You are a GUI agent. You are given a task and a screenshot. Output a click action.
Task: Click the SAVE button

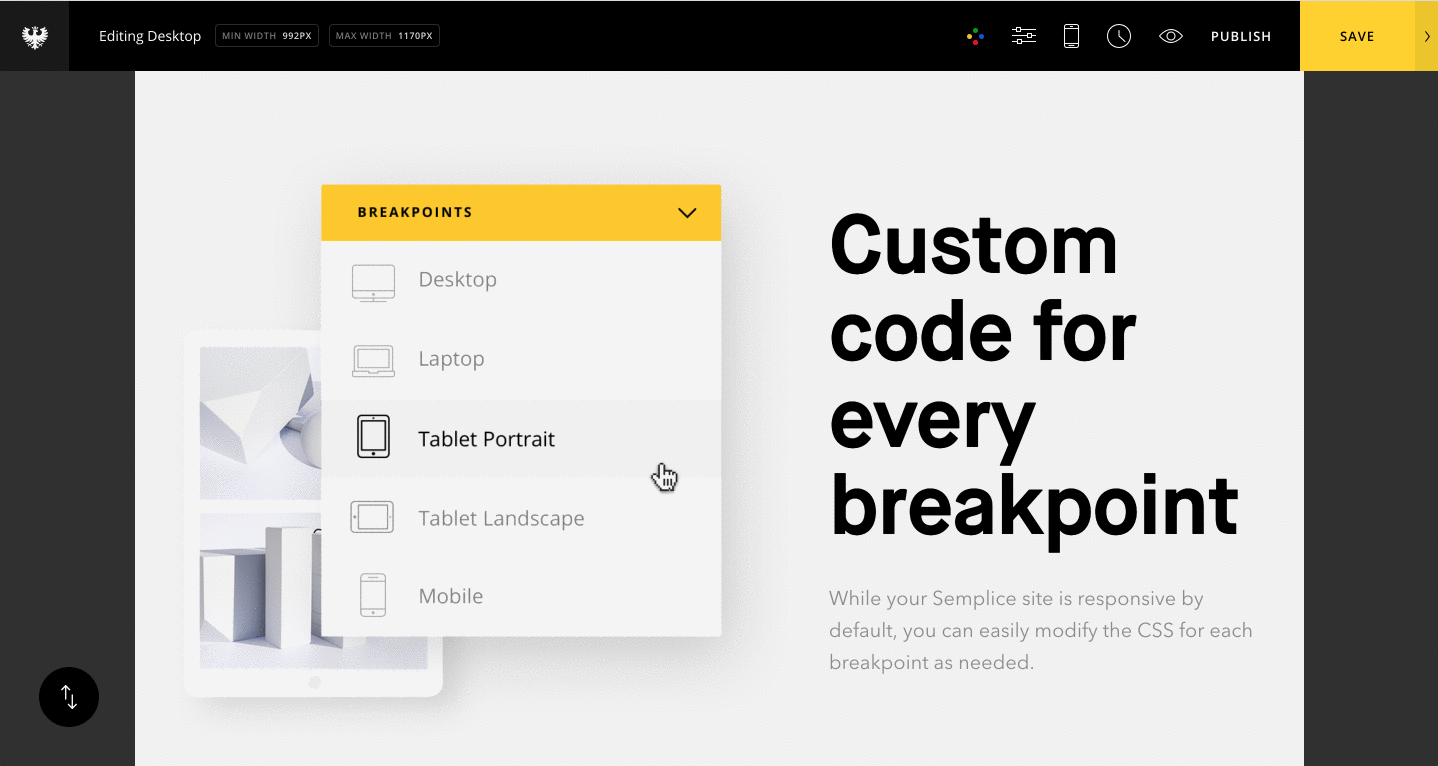click(1356, 35)
